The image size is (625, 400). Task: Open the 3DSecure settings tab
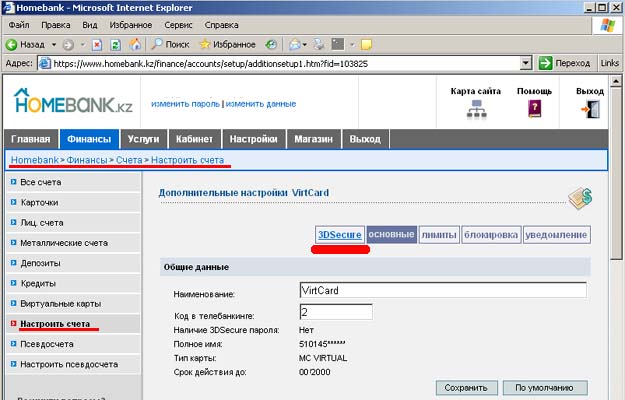click(340, 235)
